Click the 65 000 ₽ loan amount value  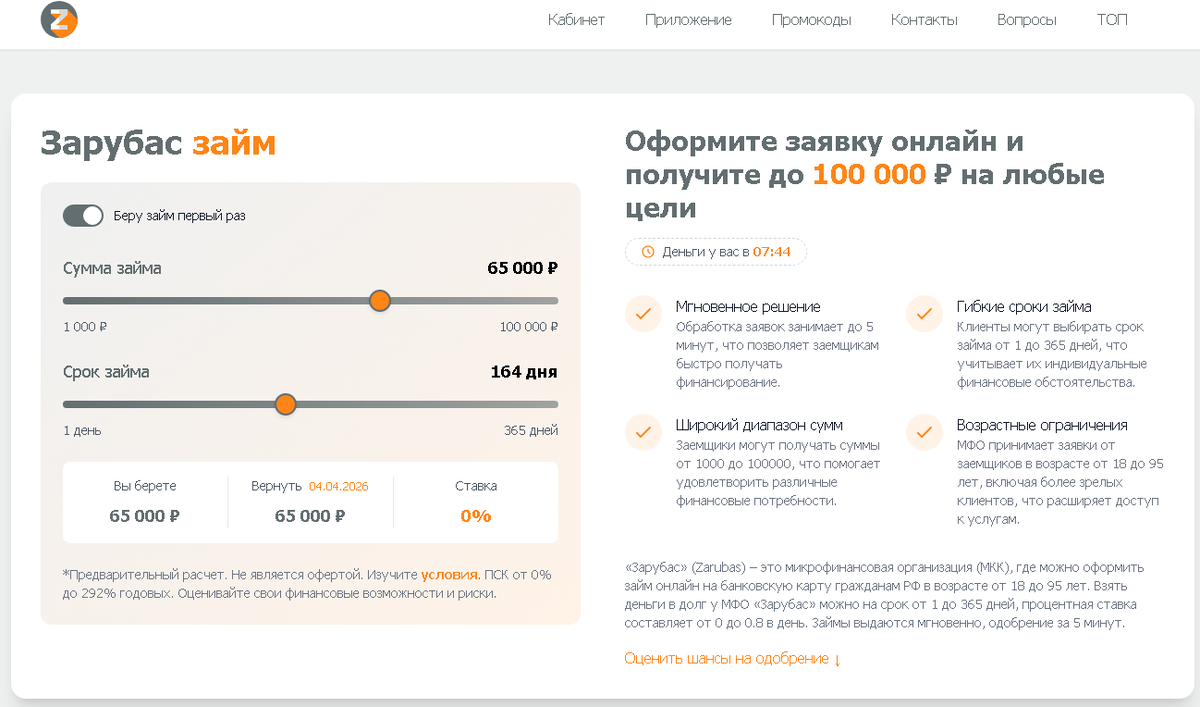(x=522, y=268)
